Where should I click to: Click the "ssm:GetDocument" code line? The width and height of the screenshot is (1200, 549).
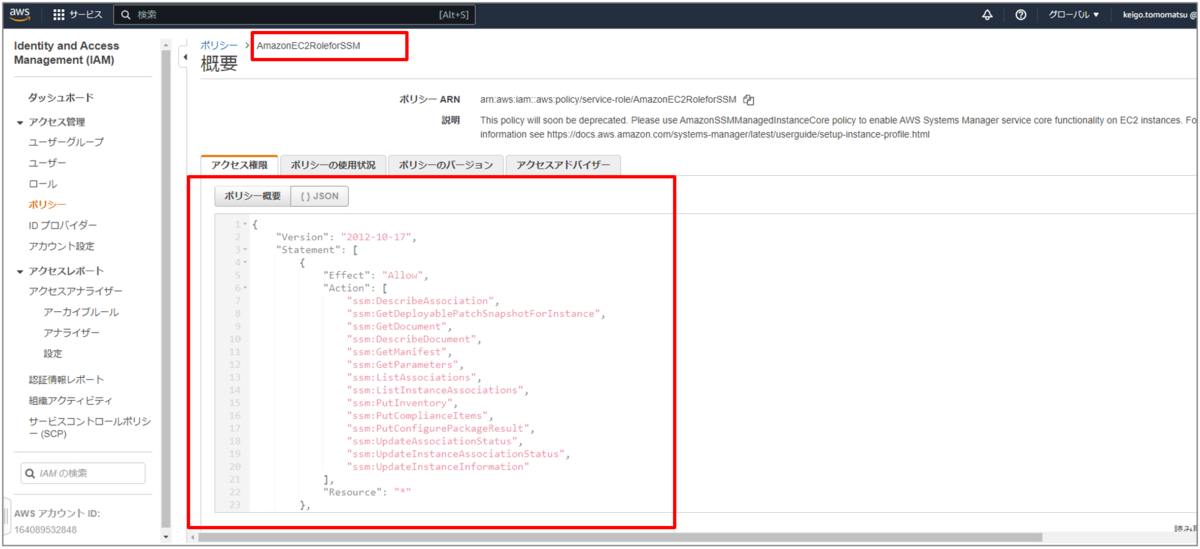(x=400, y=327)
